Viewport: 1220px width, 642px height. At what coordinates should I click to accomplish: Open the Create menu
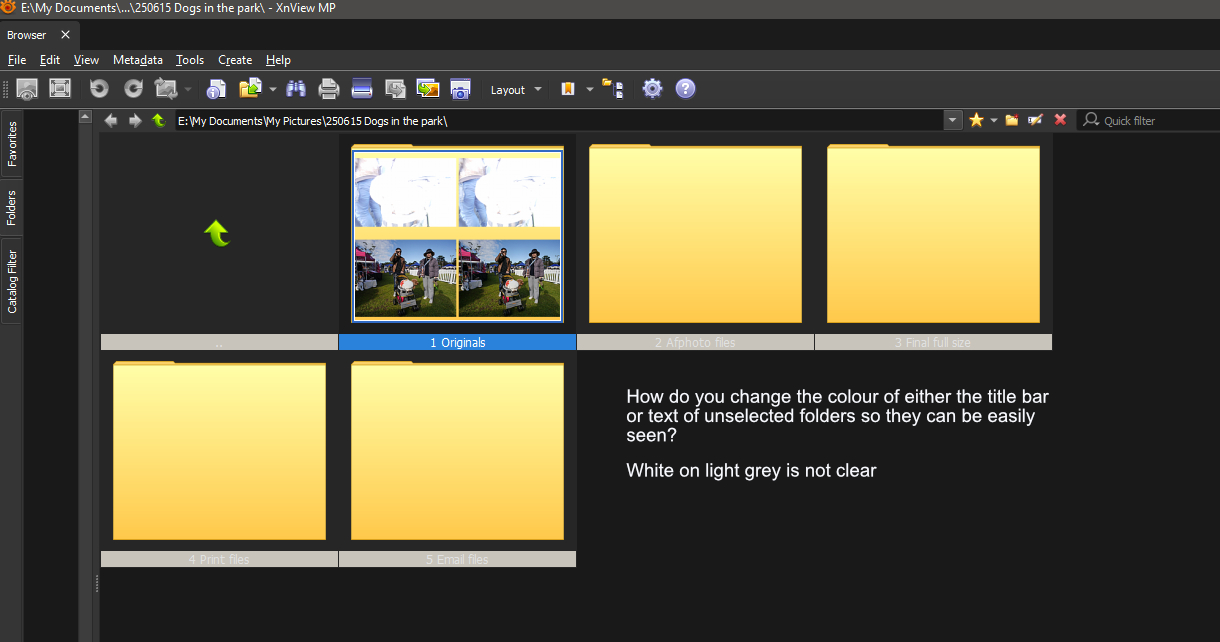pyautogui.click(x=235, y=60)
